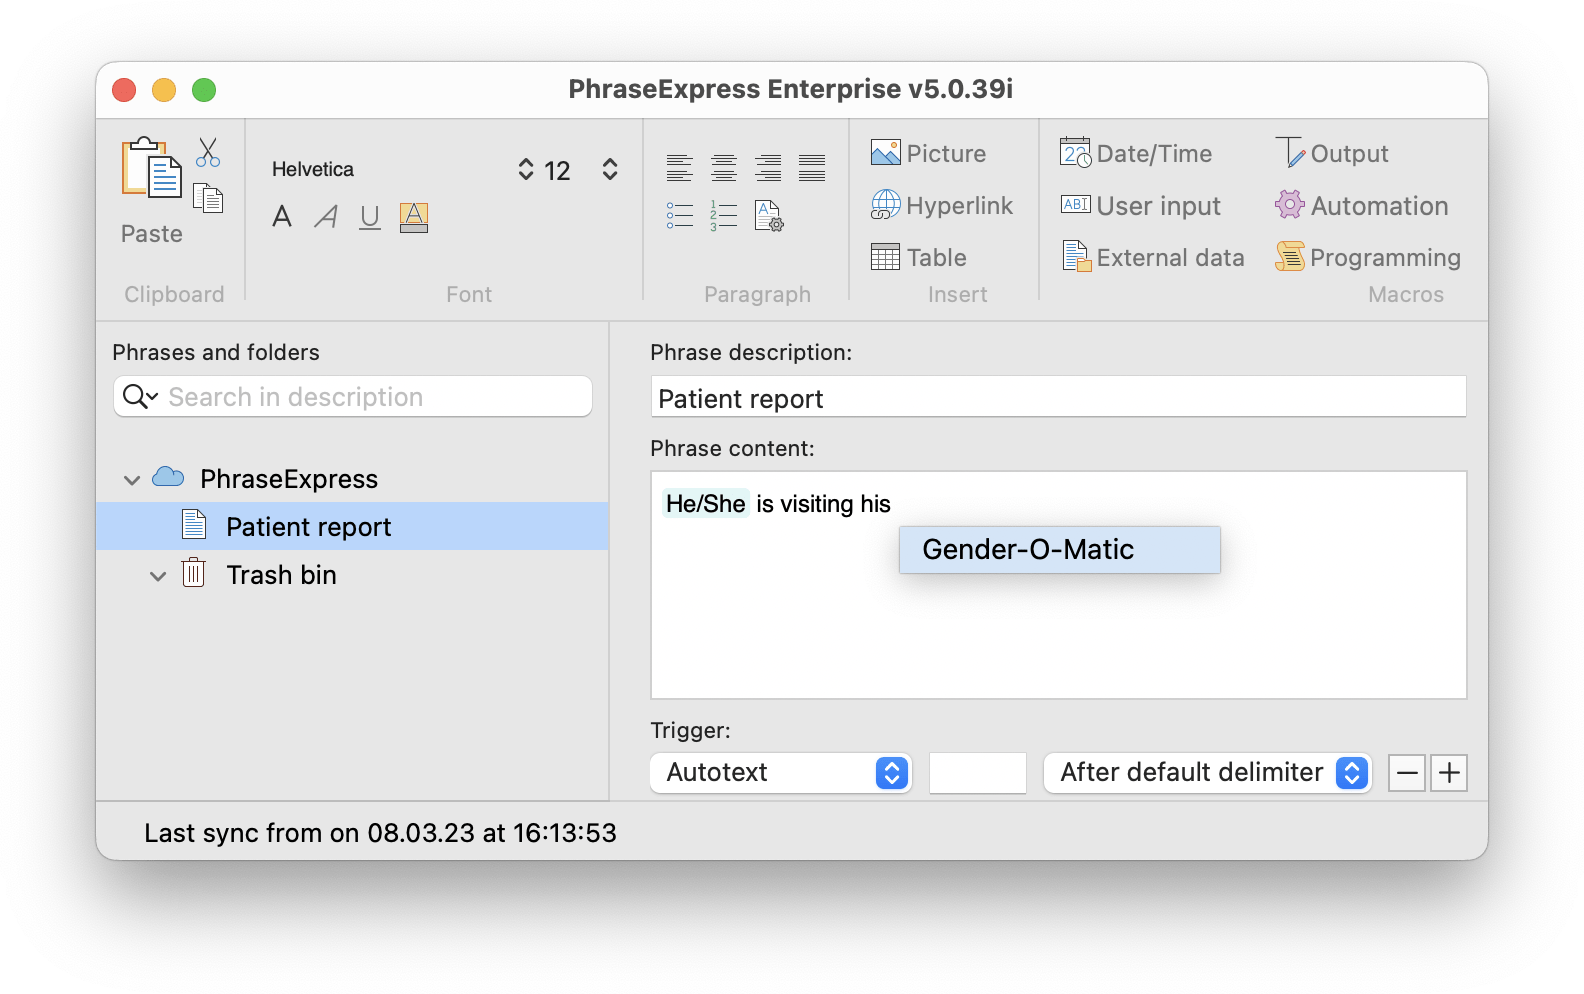Select the PhraseExpress cloud folder
This screenshot has width=1584, height=994.
coord(264,478)
